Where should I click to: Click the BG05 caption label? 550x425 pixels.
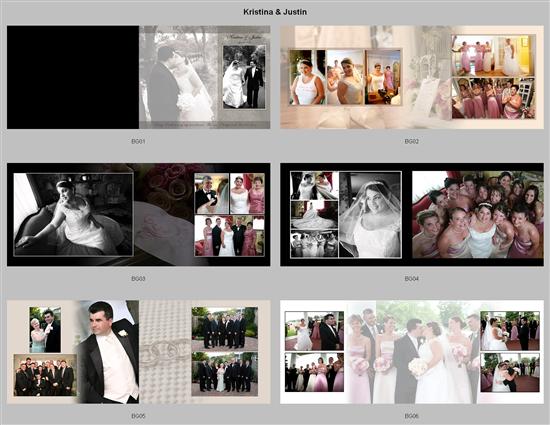coord(138,416)
